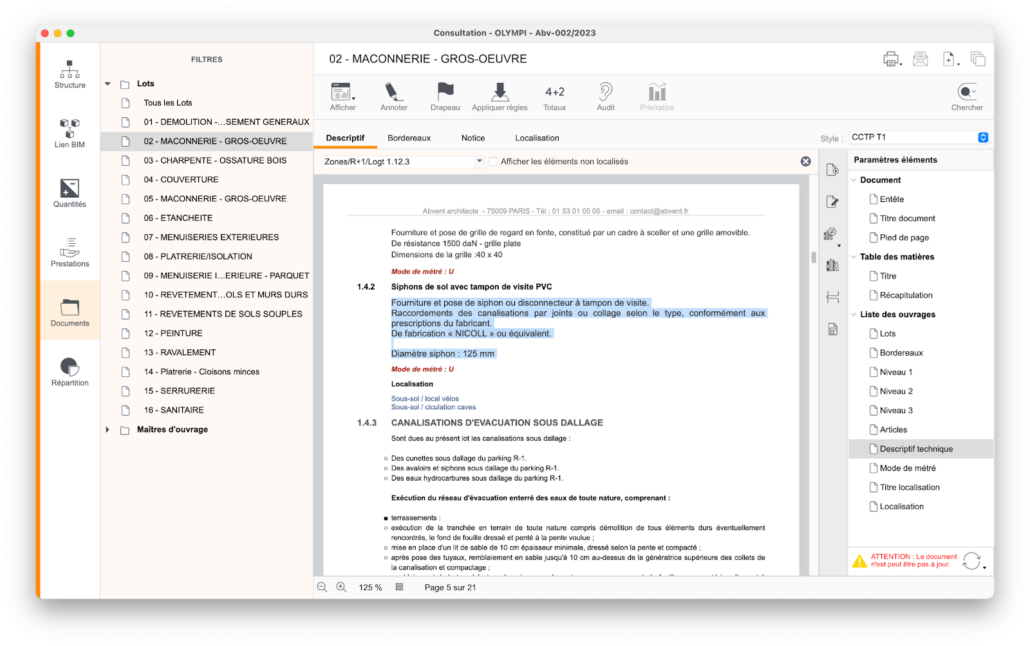Collapse the Table des matières group
The width and height of the screenshot is (1030, 646).
[x=854, y=257]
